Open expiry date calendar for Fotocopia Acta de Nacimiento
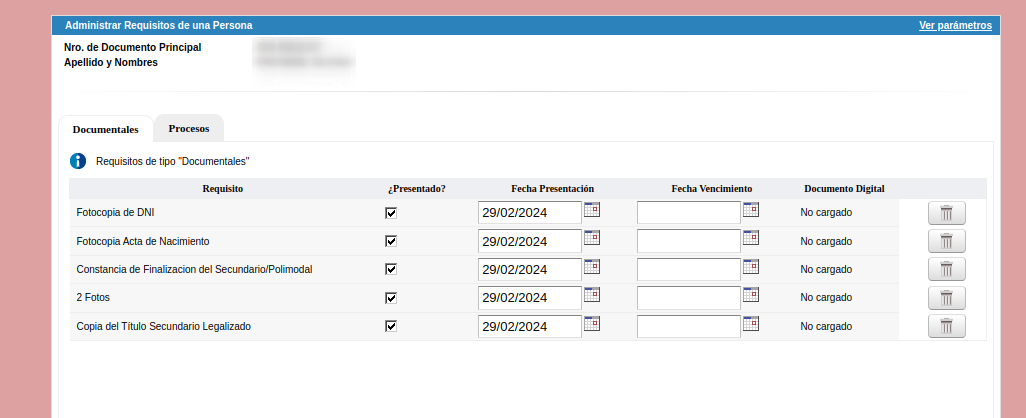The height and width of the screenshot is (418, 1026). click(751, 237)
